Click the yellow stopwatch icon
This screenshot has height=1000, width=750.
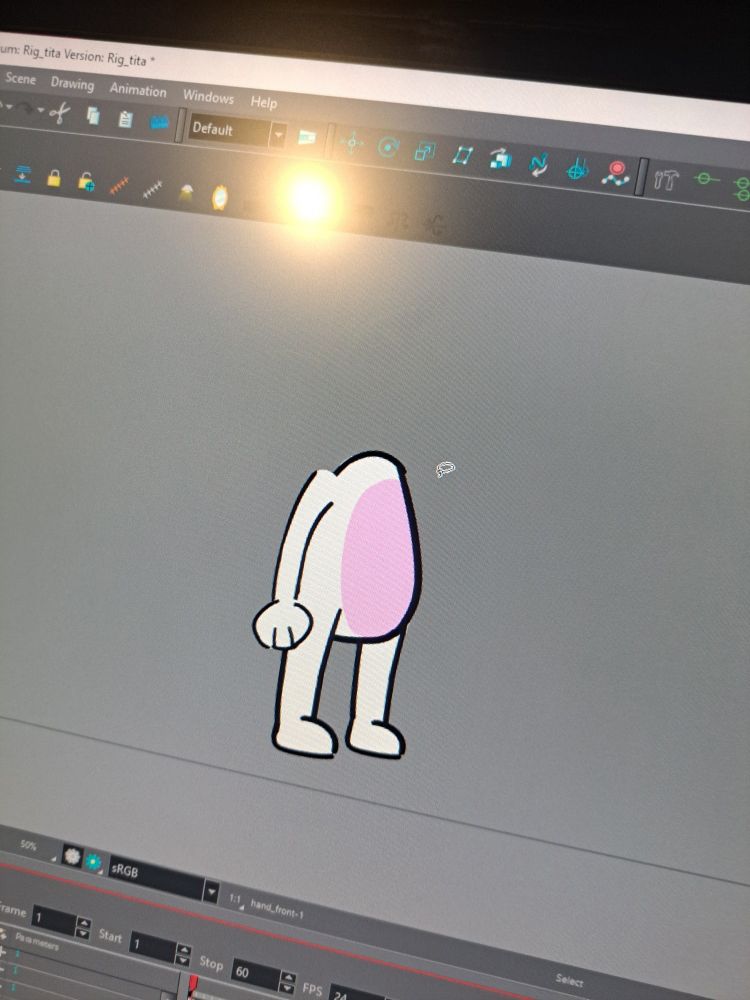click(219, 197)
